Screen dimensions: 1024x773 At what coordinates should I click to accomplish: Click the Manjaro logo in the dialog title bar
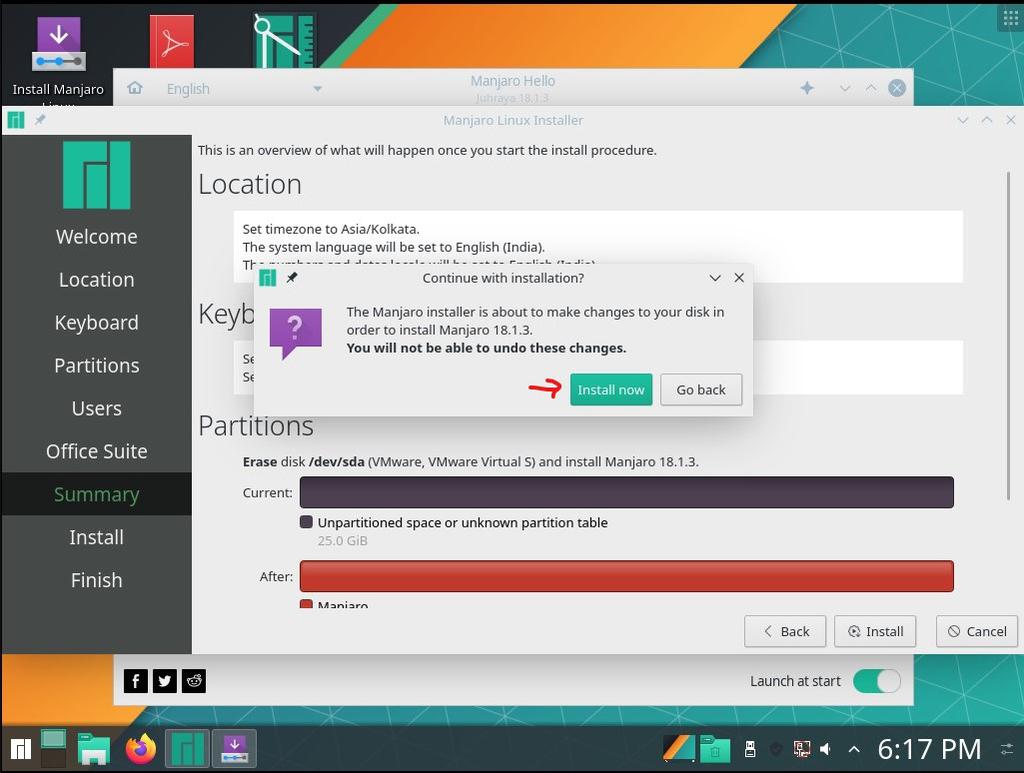tap(268, 277)
